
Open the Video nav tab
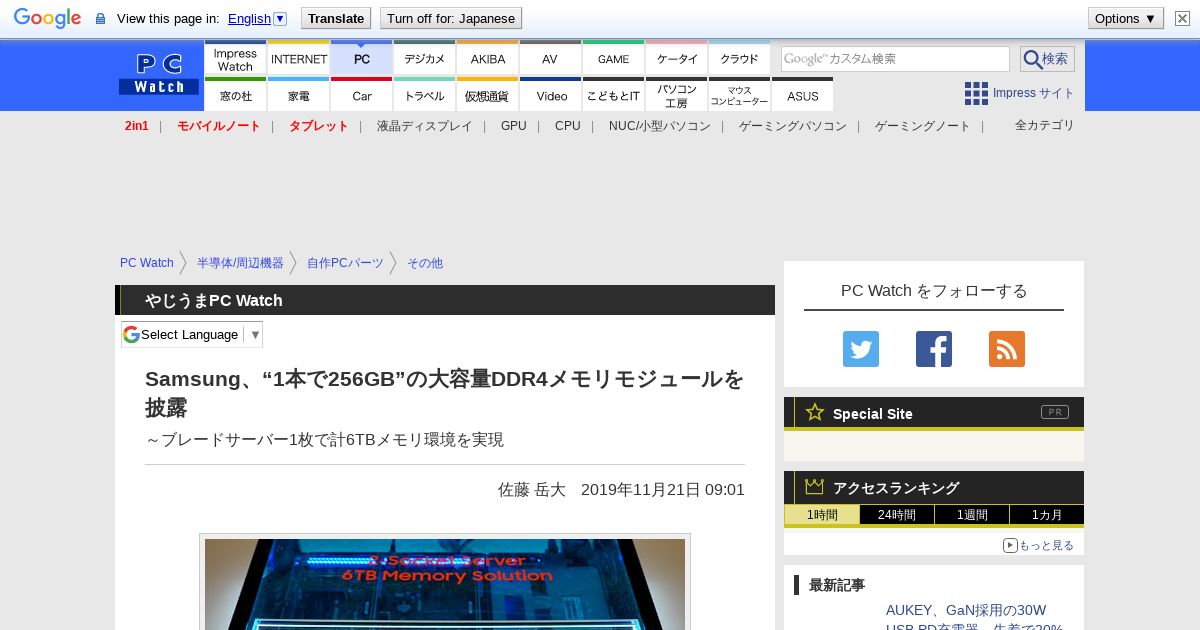click(551, 95)
